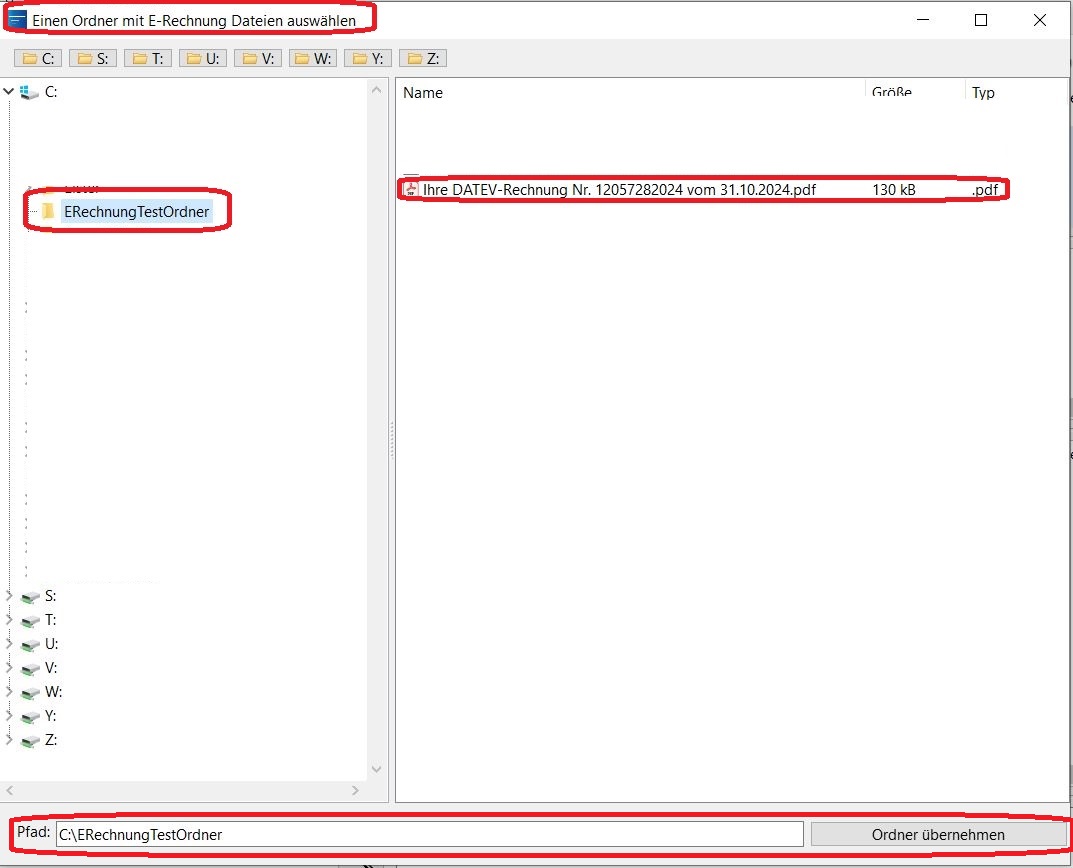Expand the T: drive tree node
The height and width of the screenshot is (868, 1073).
tap(9, 621)
